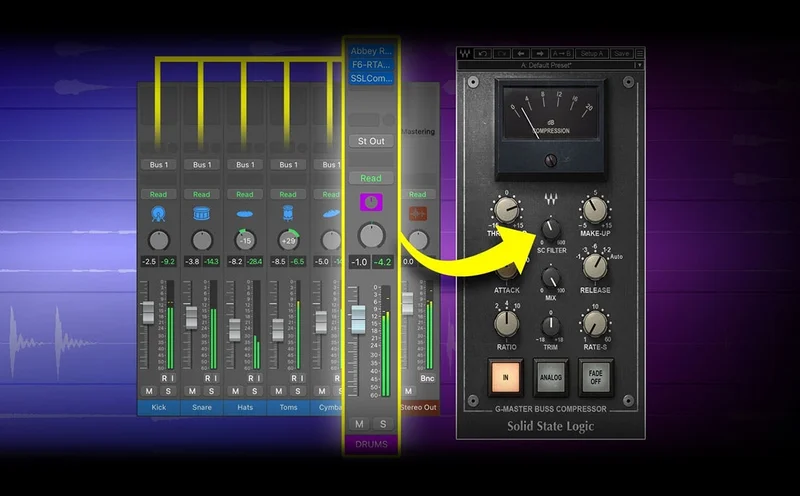This screenshot has height=496, width=800.
Task: Solo the DRUMS bus channel
Action: pos(383,424)
